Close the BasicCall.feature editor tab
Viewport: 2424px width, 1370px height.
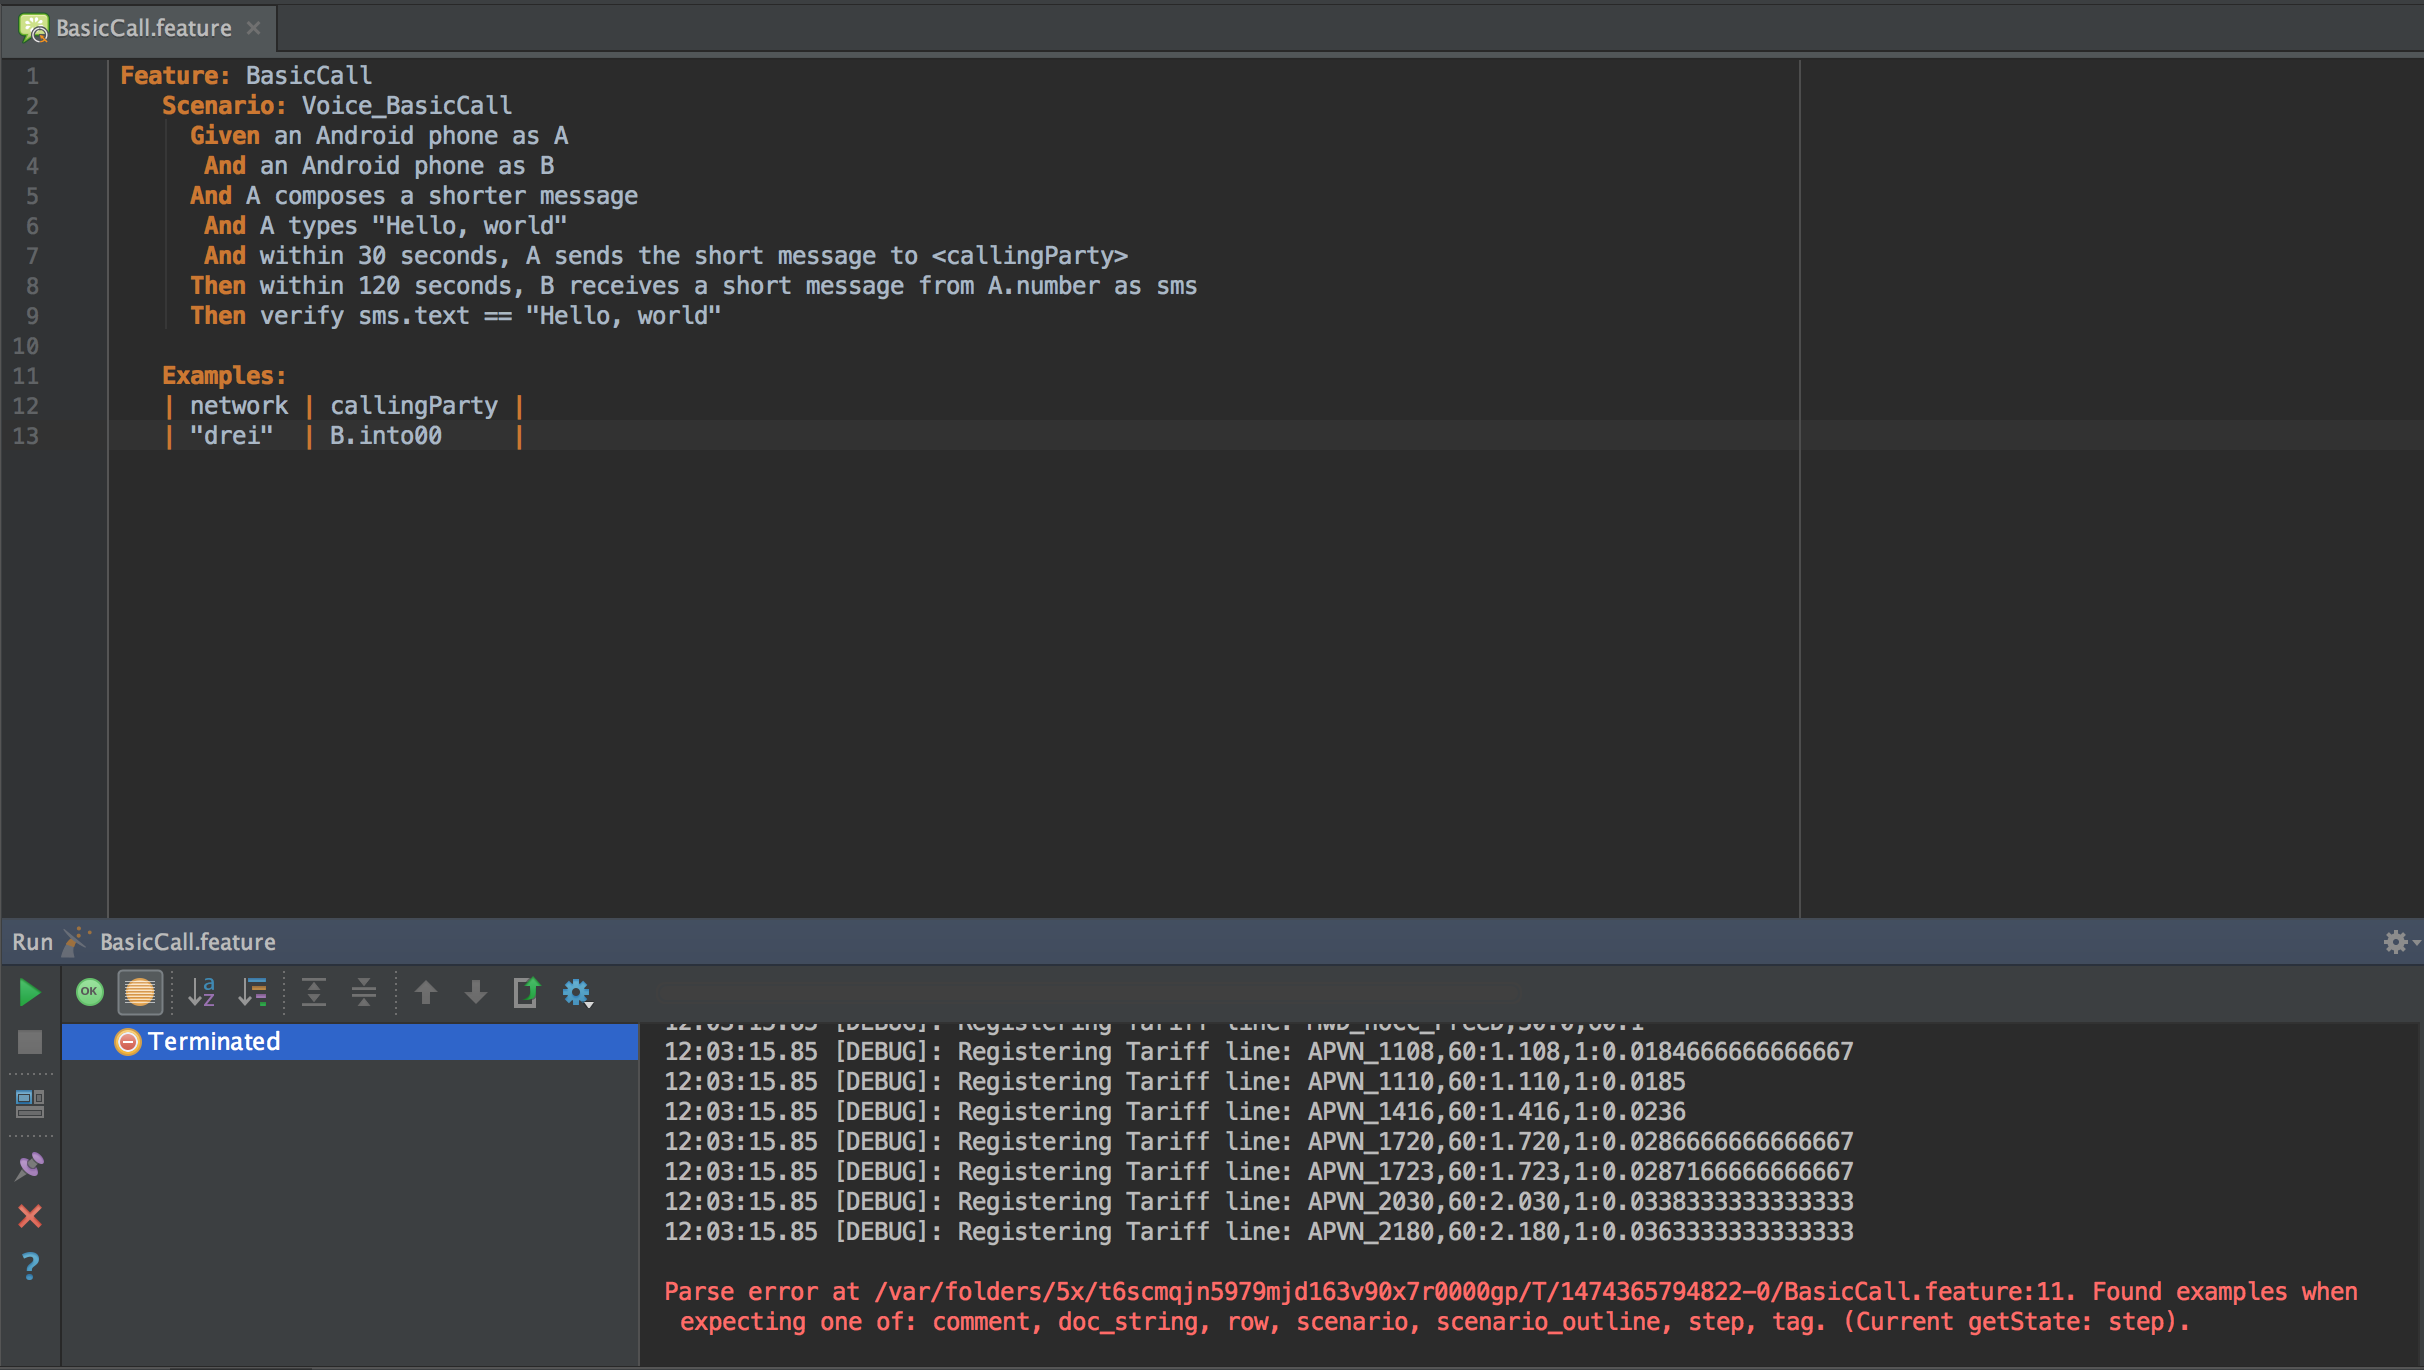coord(254,28)
